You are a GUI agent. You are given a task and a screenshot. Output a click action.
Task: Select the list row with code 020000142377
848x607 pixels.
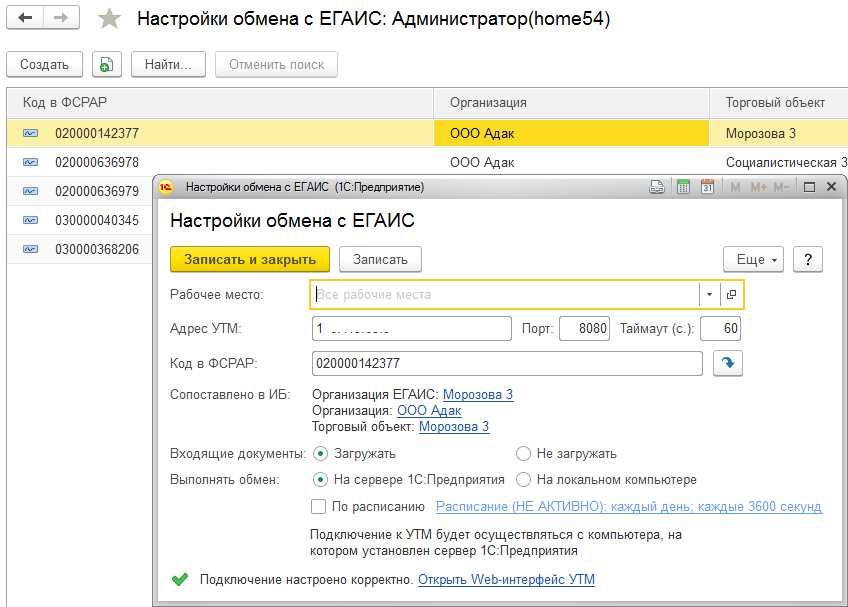click(427, 133)
